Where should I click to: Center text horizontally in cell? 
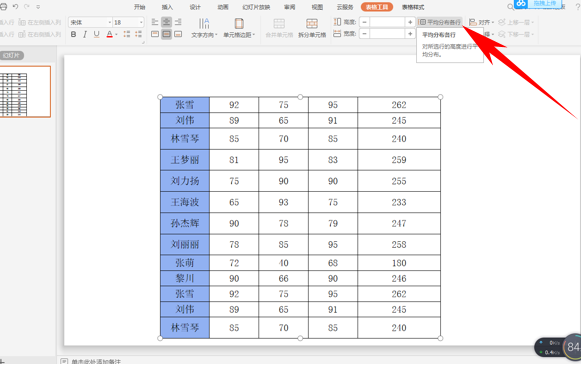(x=167, y=22)
